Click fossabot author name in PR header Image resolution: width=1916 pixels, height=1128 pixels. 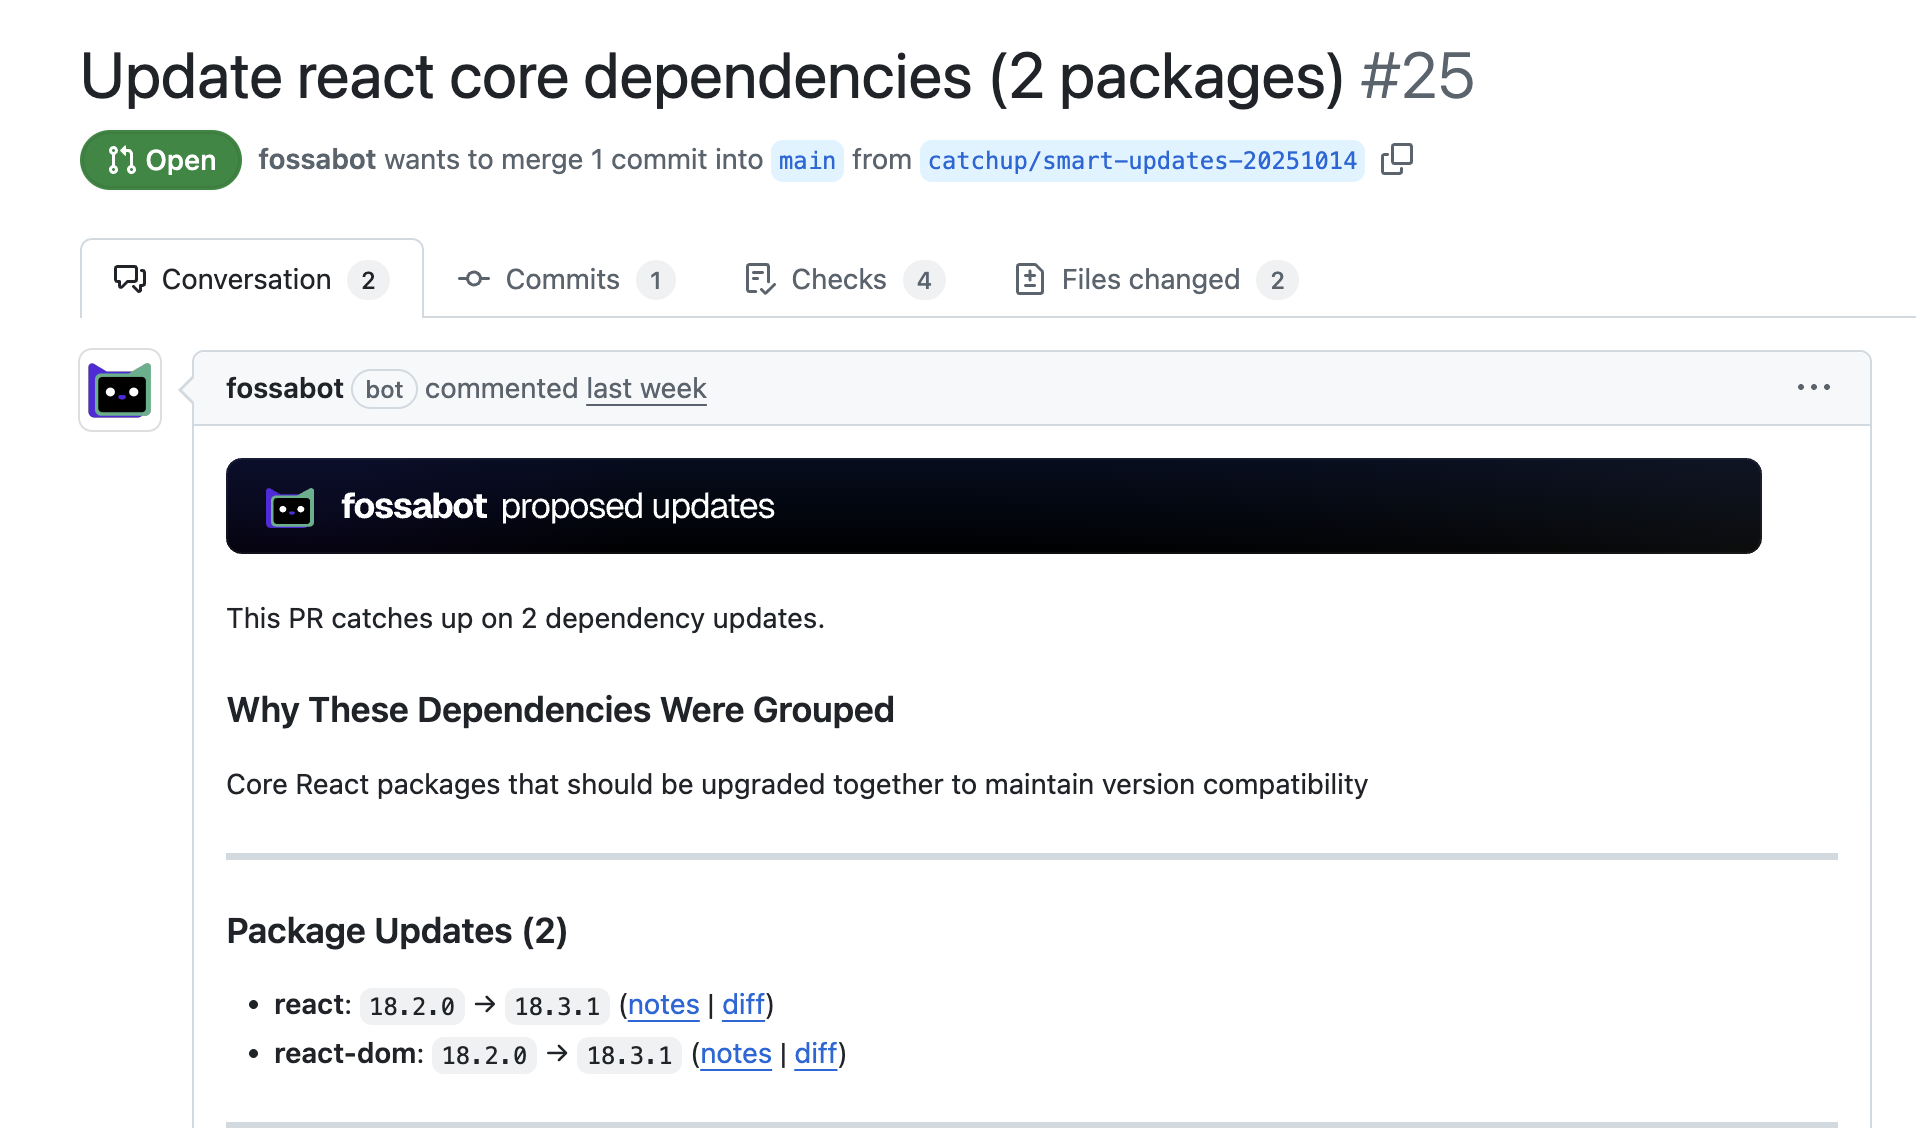tap(317, 160)
